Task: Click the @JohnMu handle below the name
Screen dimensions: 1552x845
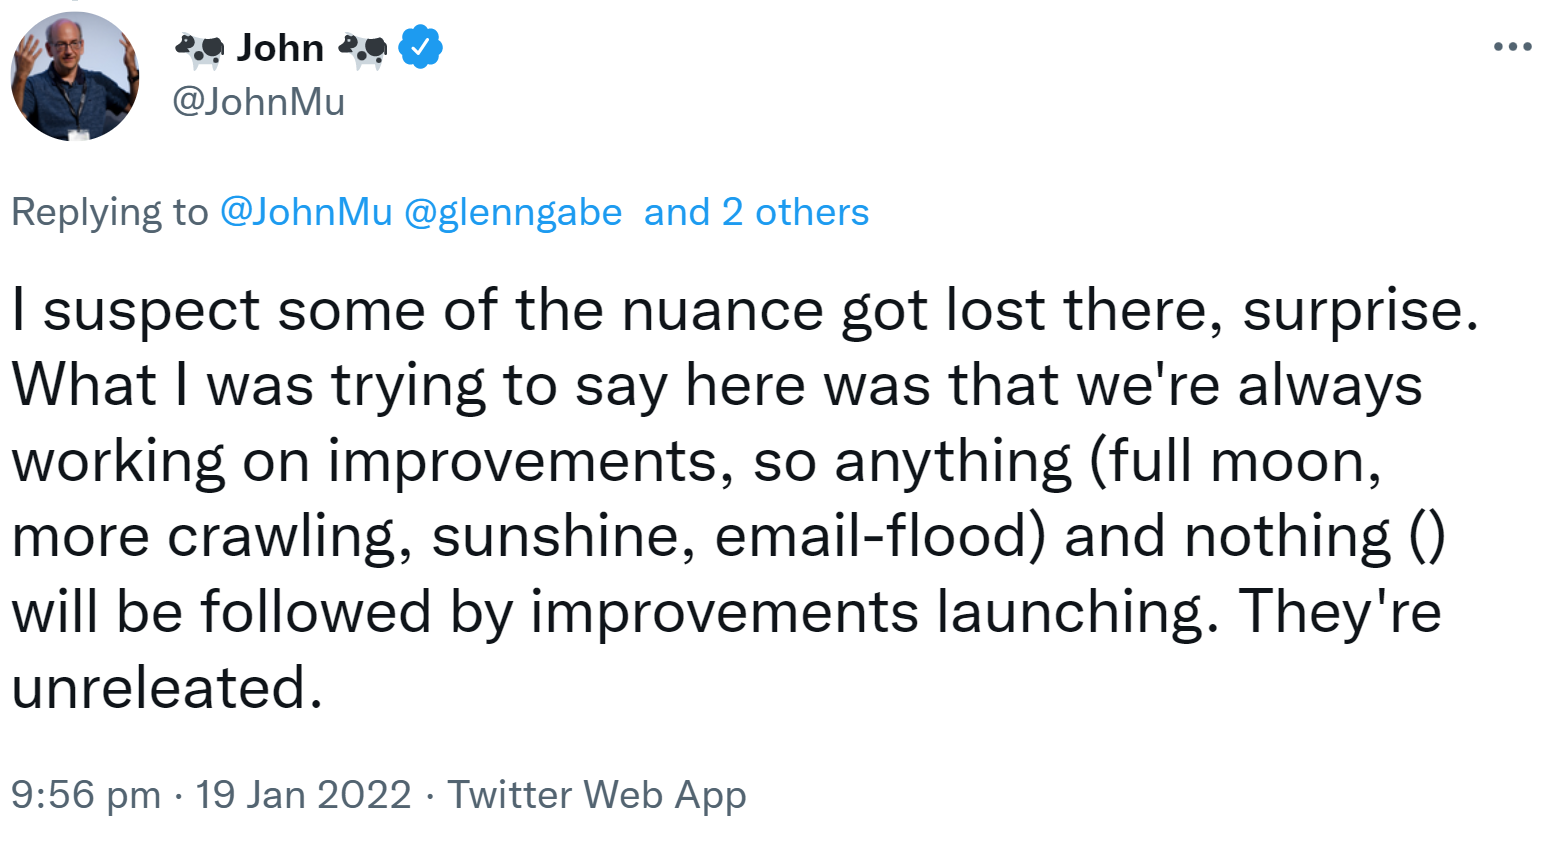Action: tap(259, 102)
